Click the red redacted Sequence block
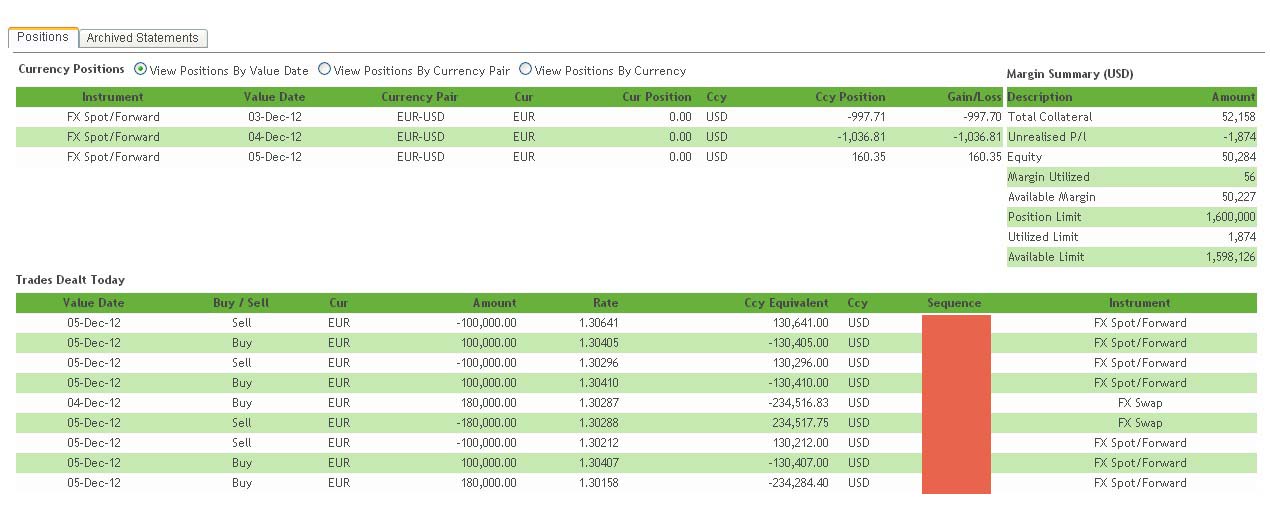The width and height of the screenshot is (1270, 511). (956, 403)
